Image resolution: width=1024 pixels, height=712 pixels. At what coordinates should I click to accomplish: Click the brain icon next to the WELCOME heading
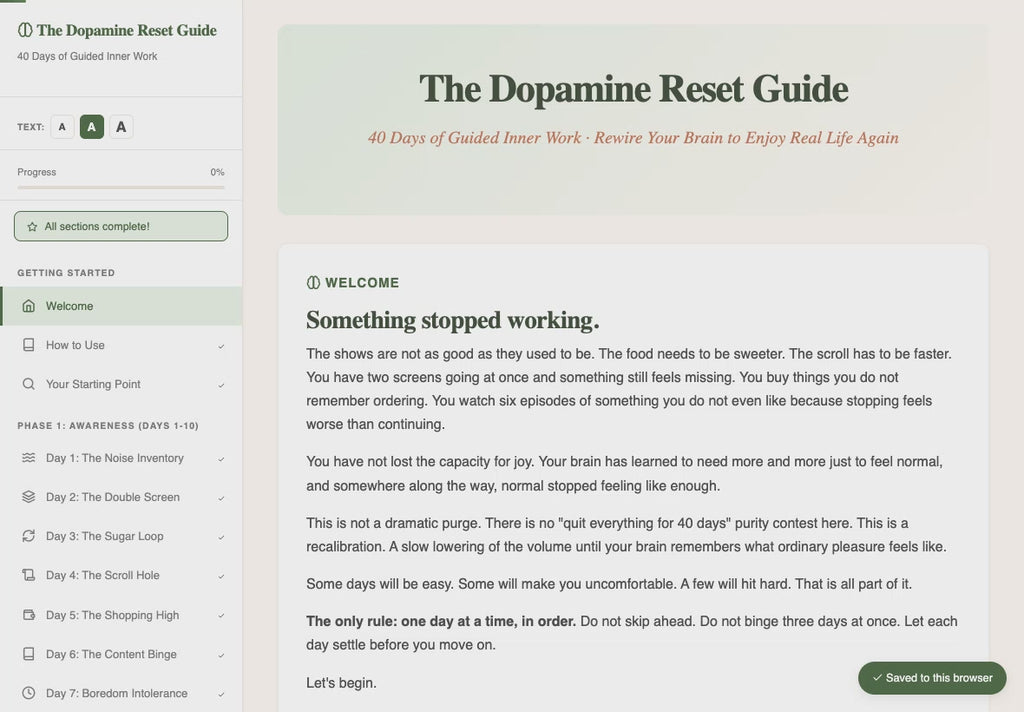click(x=313, y=282)
